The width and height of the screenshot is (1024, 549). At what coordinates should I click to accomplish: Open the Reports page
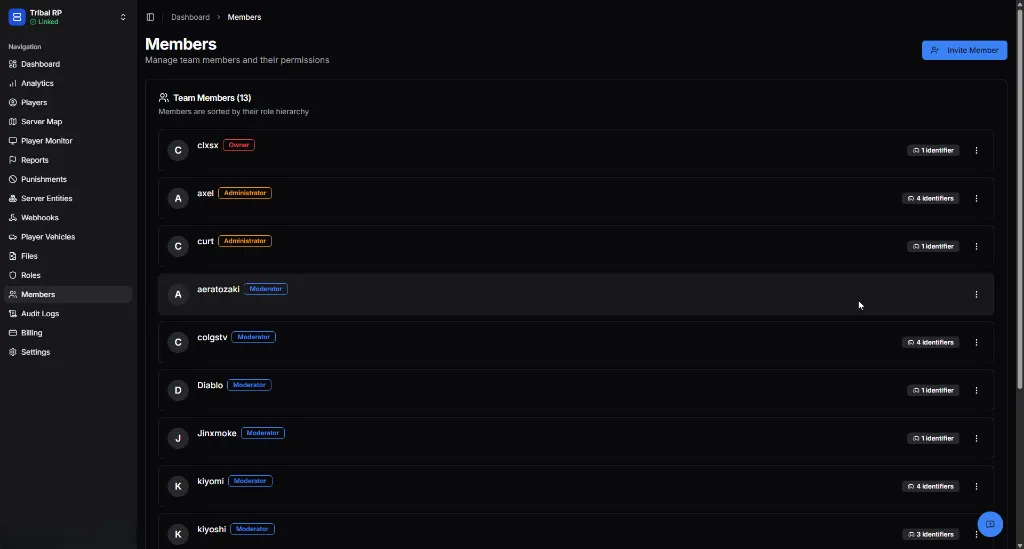pyautogui.click(x=68, y=160)
